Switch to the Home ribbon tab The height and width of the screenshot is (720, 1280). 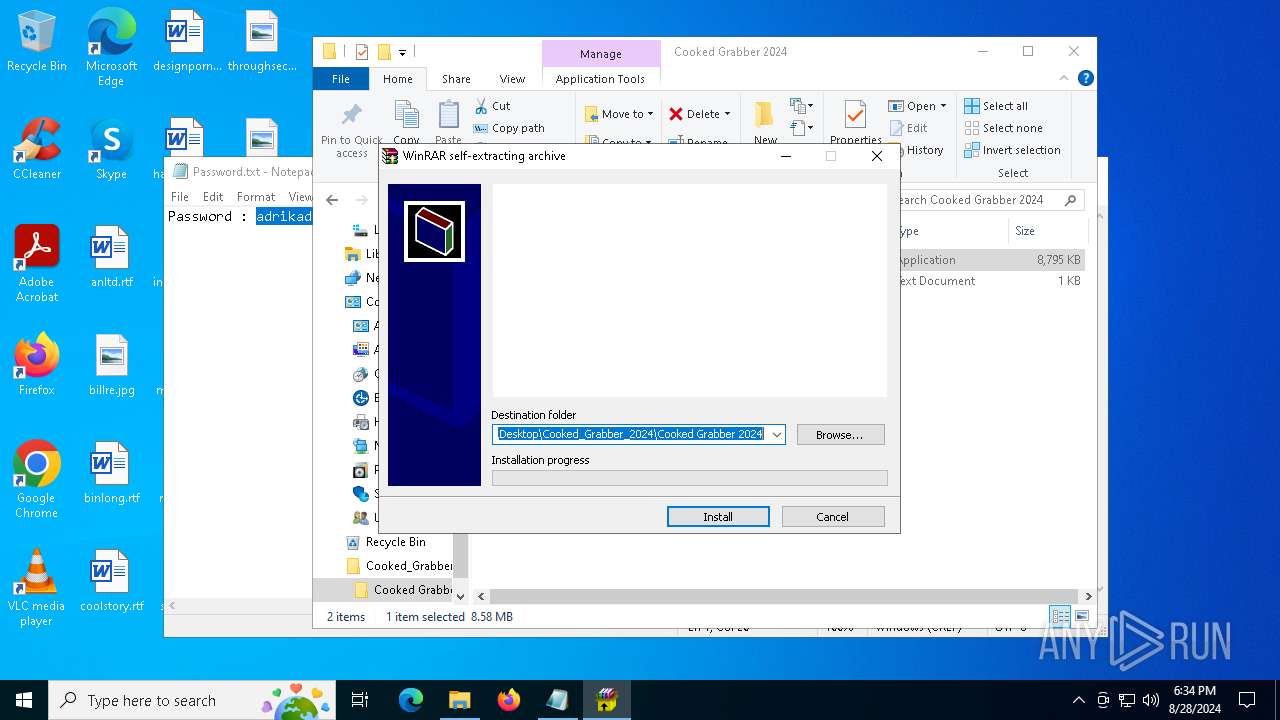[397, 79]
